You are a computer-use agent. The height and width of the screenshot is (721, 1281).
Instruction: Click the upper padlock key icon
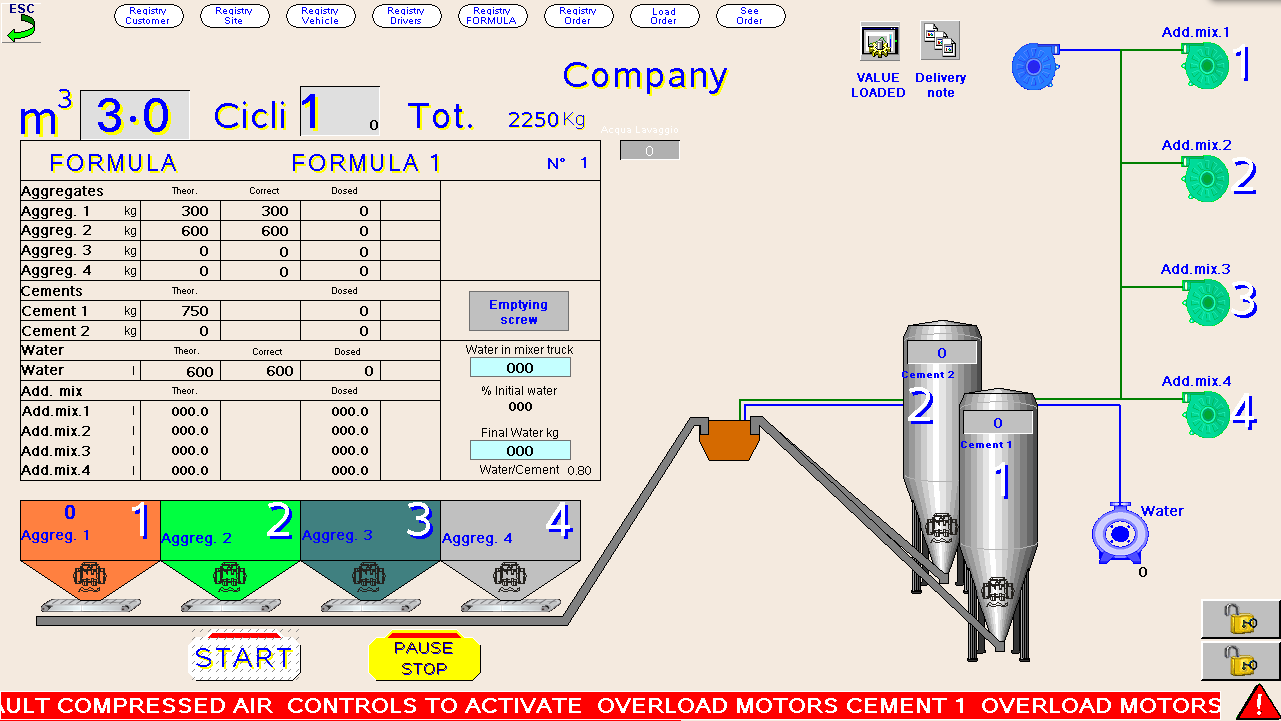pyautogui.click(x=1240, y=619)
